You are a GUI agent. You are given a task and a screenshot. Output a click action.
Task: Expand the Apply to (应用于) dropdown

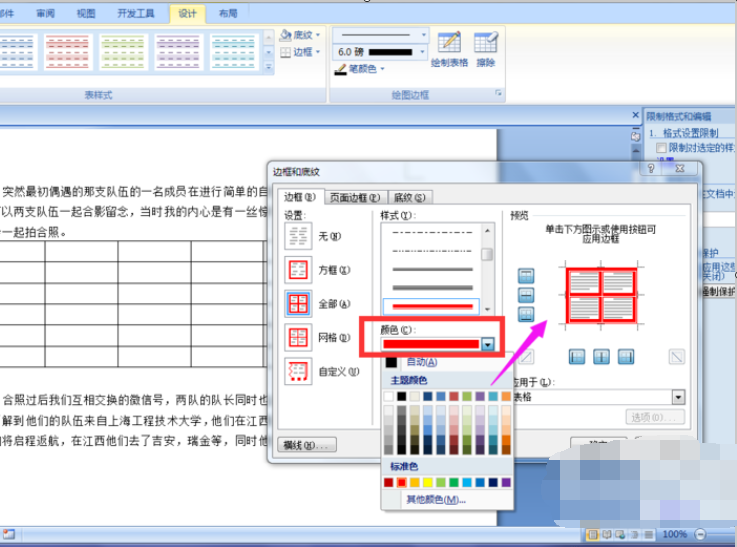(x=678, y=397)
